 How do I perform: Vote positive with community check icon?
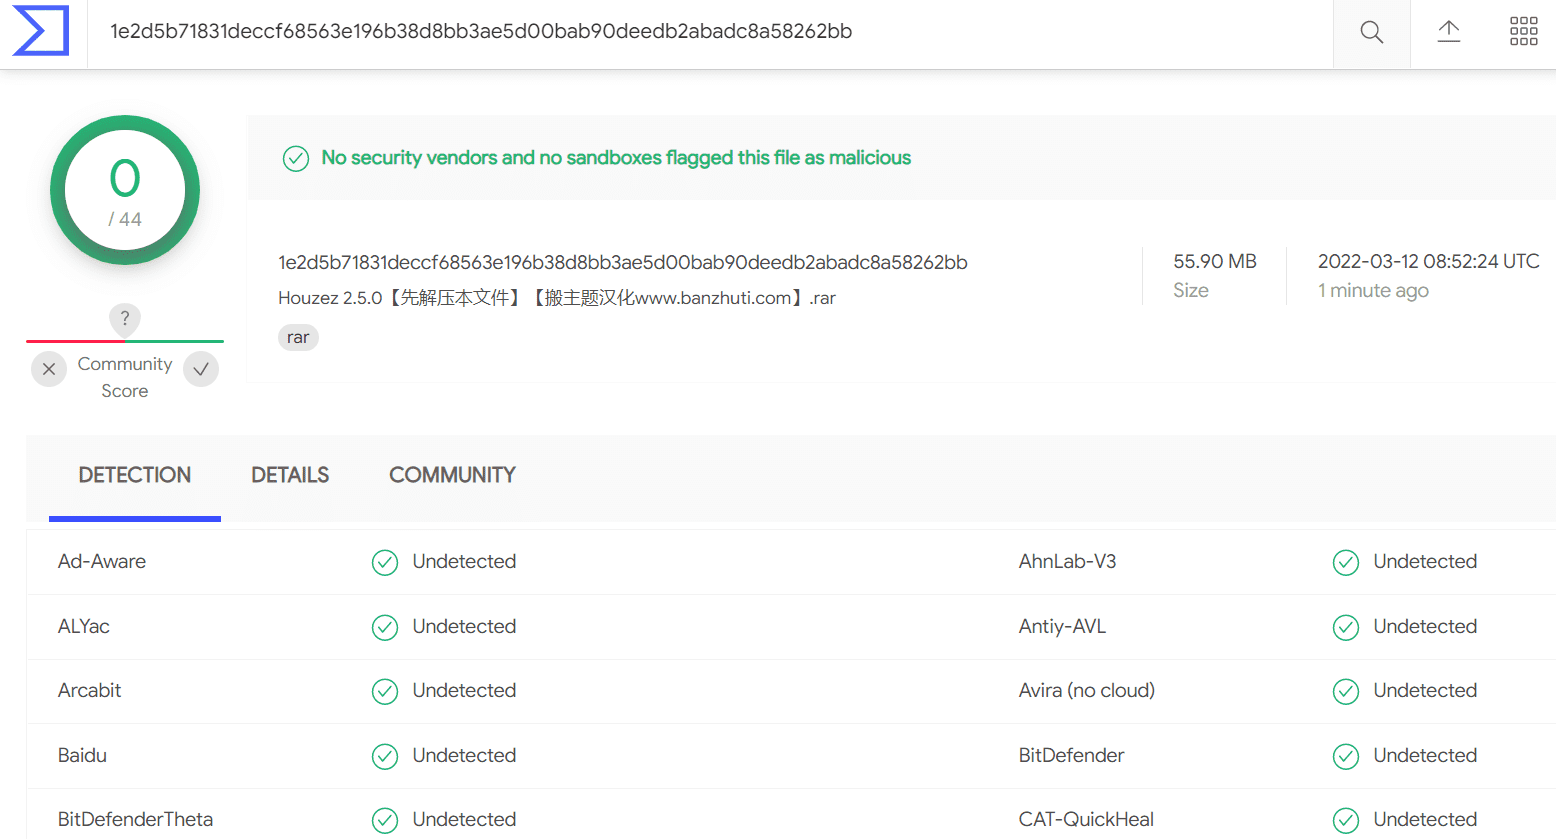pos(201,369)
